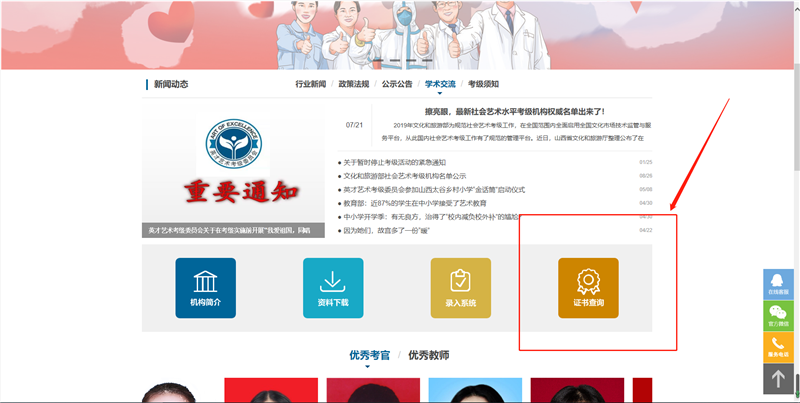Open news about 山西太谷乡村小学 金话筒 ceremony
800x403 pixels.
tap(432, 190)
